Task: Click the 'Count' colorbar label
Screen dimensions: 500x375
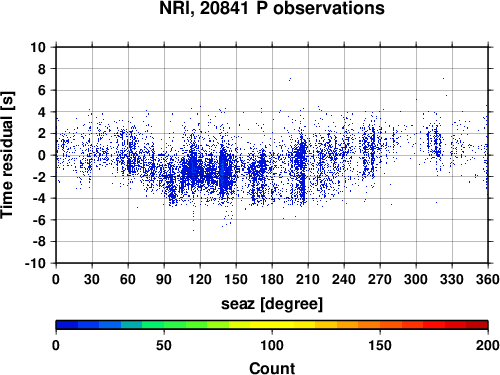Action: tap(272, 368)
